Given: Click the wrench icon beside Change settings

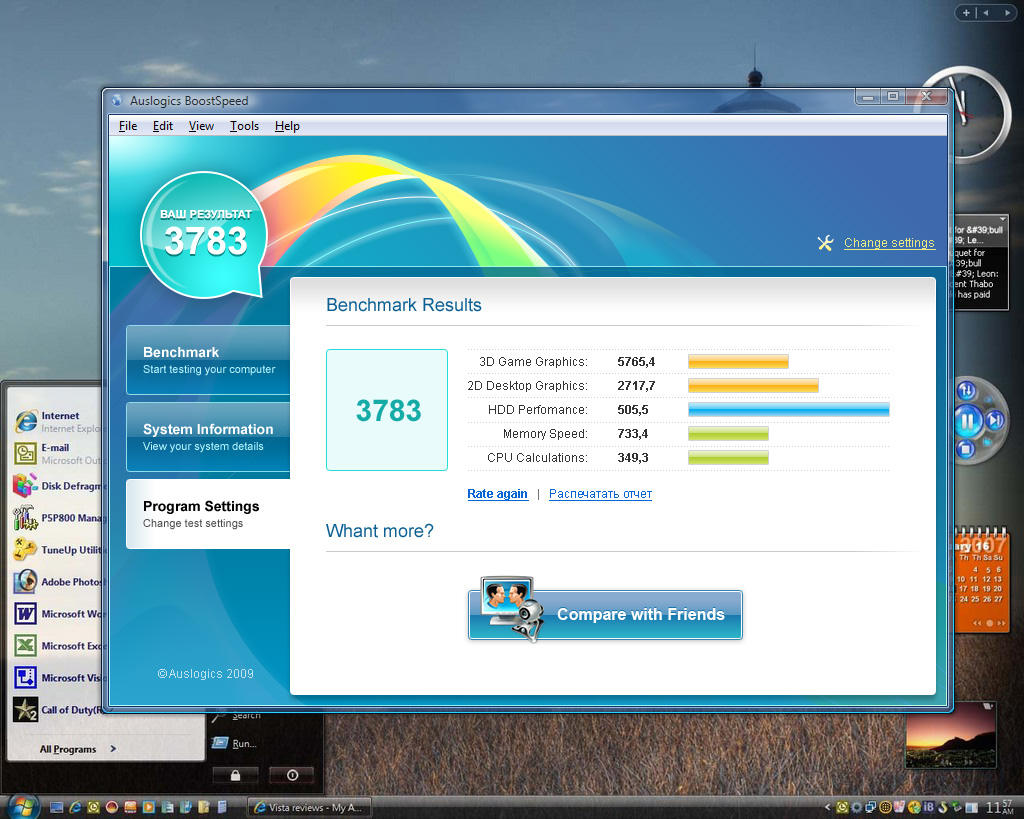Looking at the screenshot, I should pyautogui.click(x=825, y=243).
